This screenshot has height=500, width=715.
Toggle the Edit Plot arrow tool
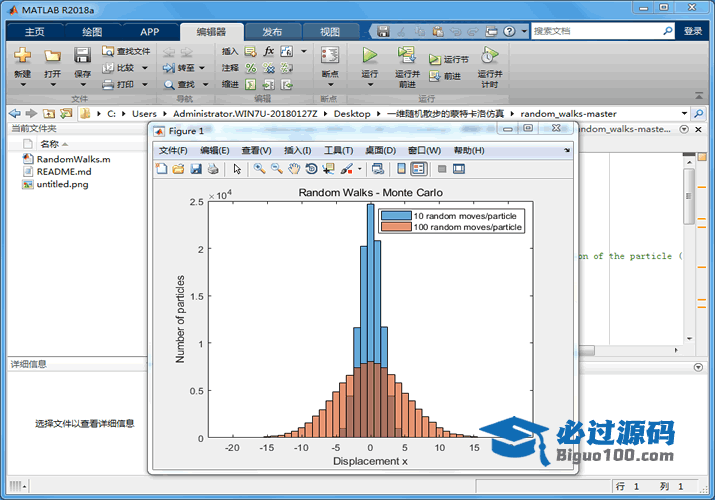(x=237, y=169)
